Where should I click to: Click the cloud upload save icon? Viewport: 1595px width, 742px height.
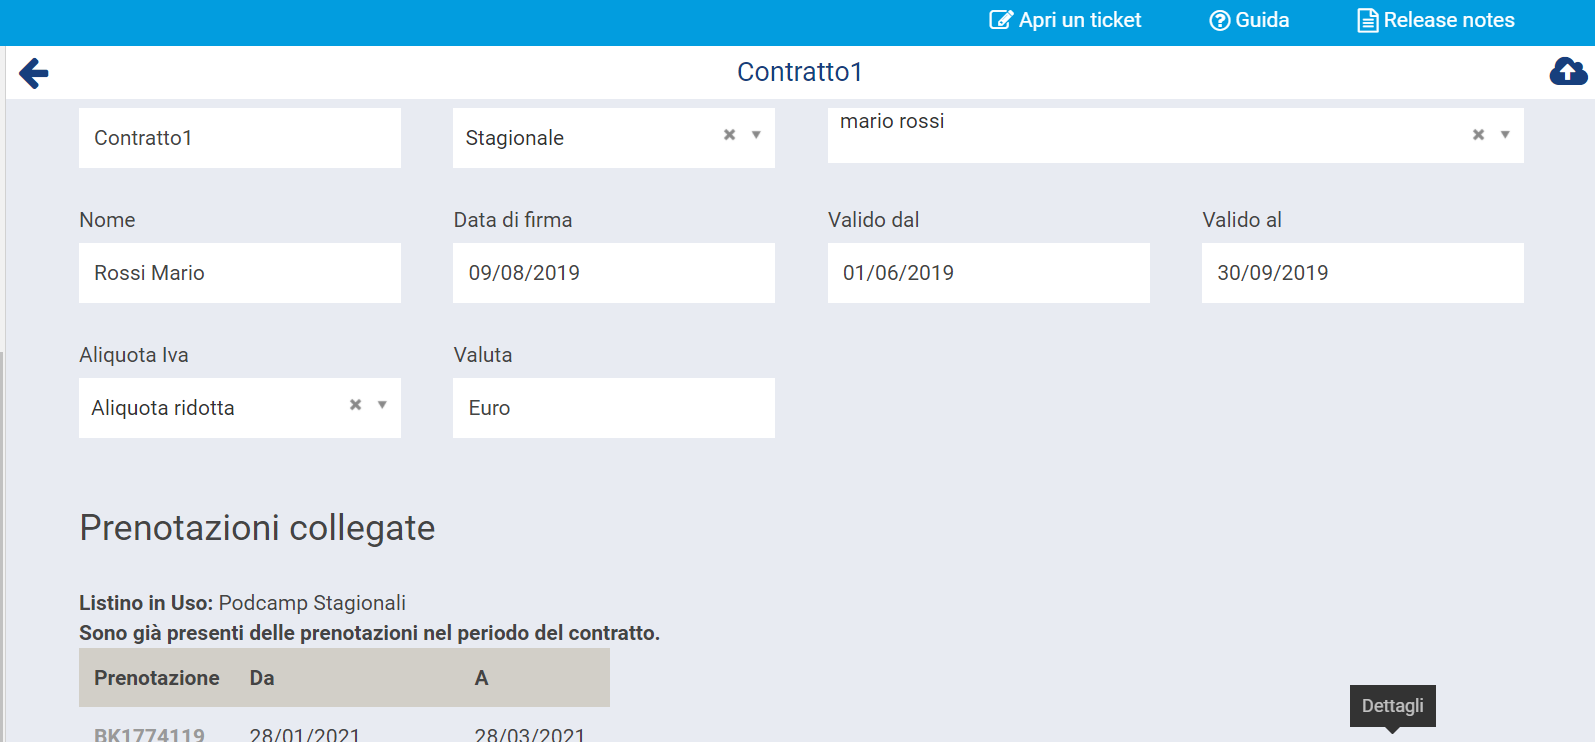[1568, 72]
